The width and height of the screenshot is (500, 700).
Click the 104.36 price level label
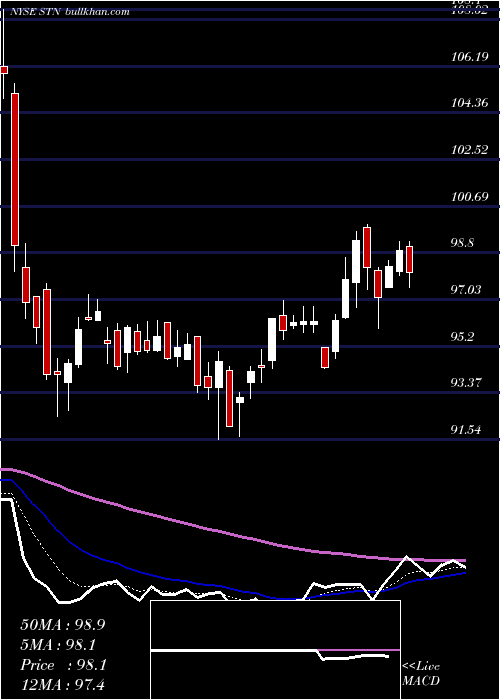coord(469,103)
